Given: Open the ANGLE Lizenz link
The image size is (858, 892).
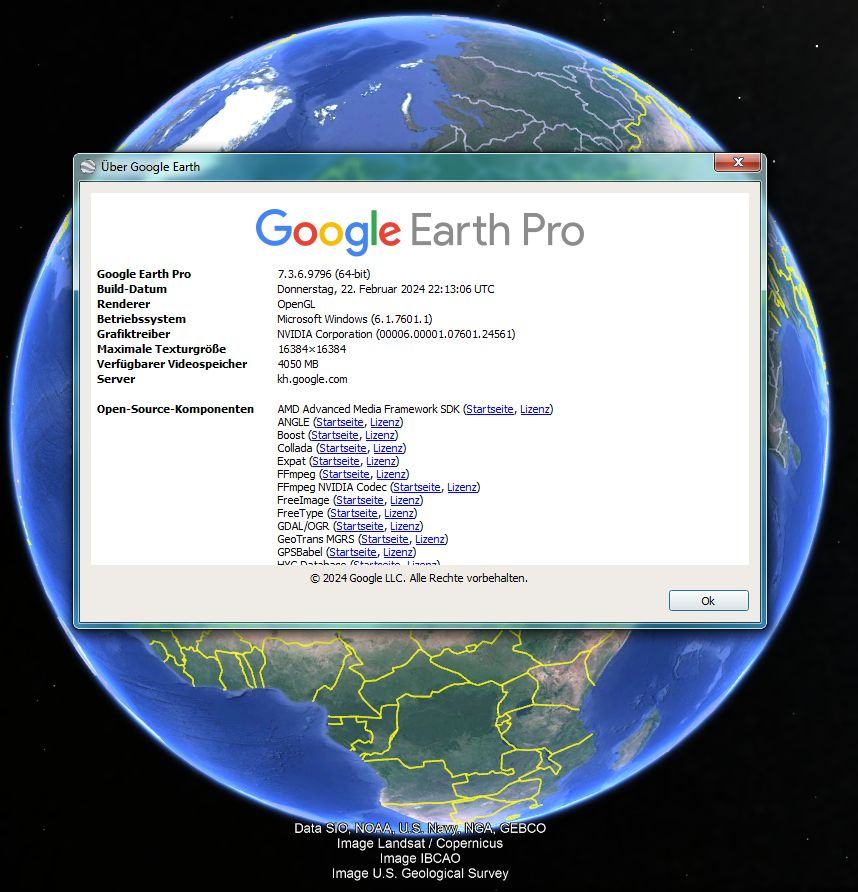Looking at the screenshot, I should [385, 422].
